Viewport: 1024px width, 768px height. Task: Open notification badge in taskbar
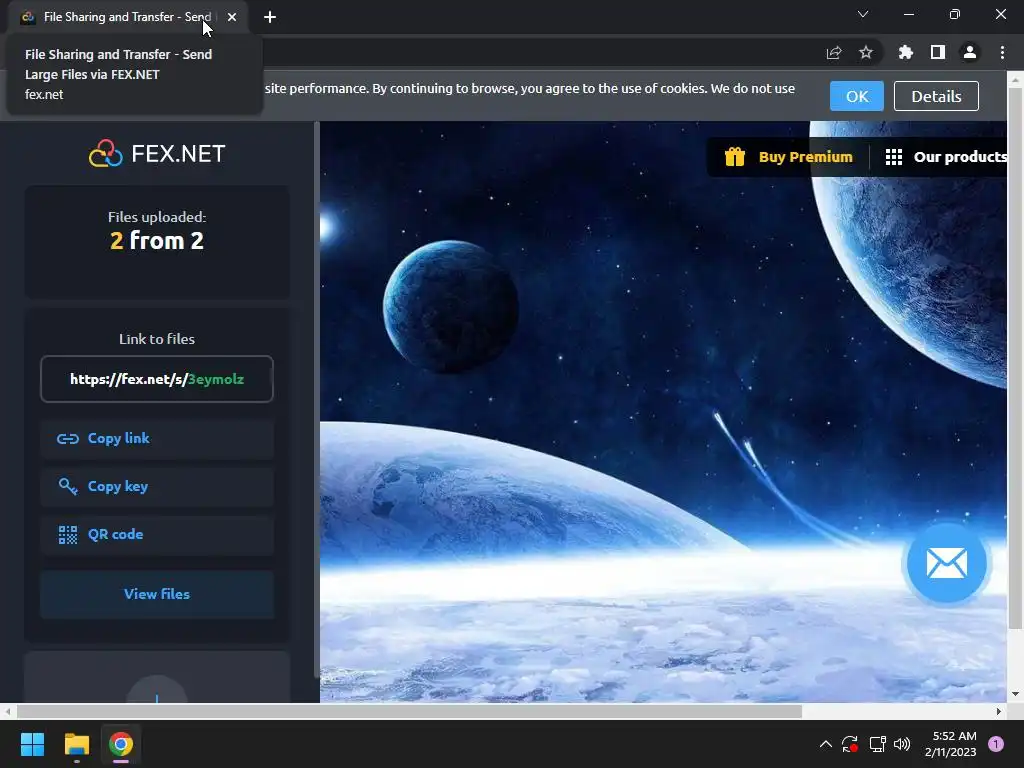click(996, 744)
